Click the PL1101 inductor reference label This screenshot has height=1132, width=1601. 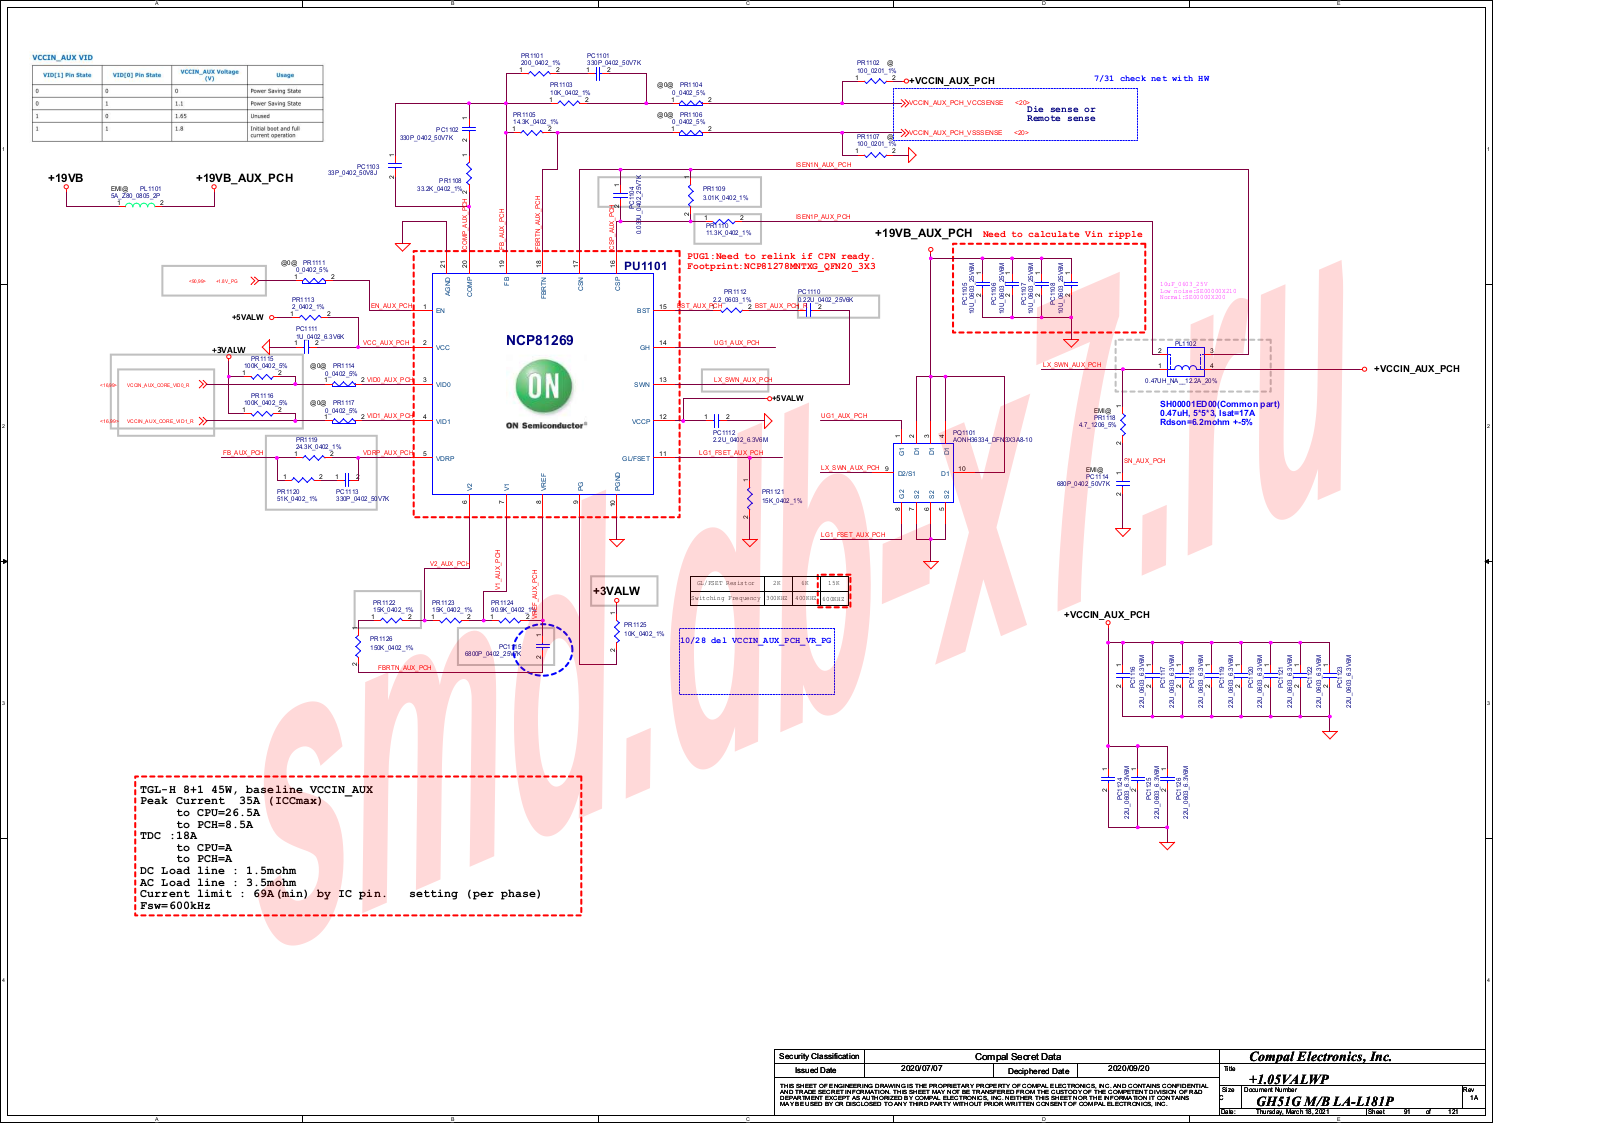pos(150,189)
